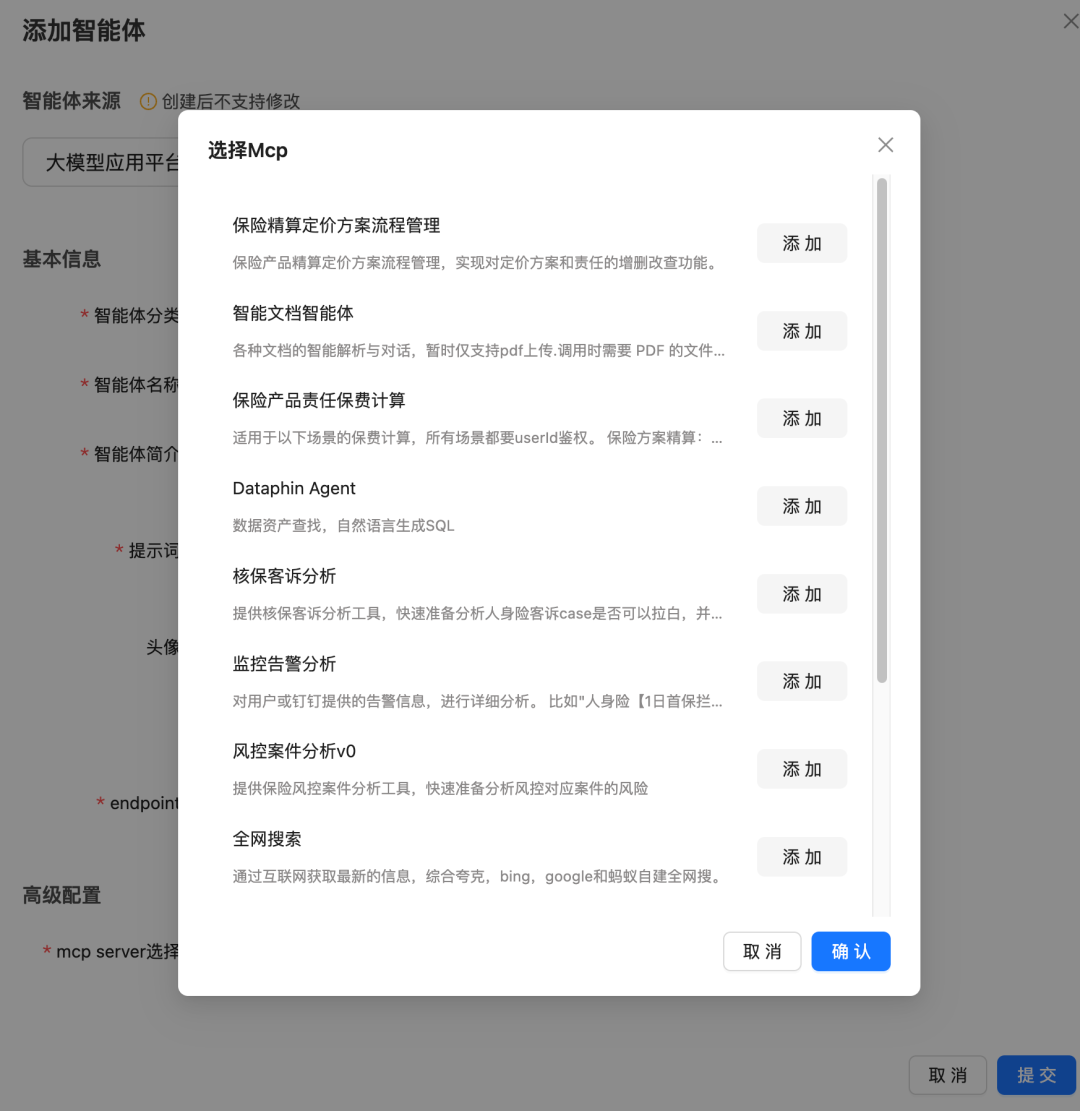Submit the form via 提交 button
Image resolution: width=1080 pixels, height=1111 pixels.
tap(1037, 1075)
